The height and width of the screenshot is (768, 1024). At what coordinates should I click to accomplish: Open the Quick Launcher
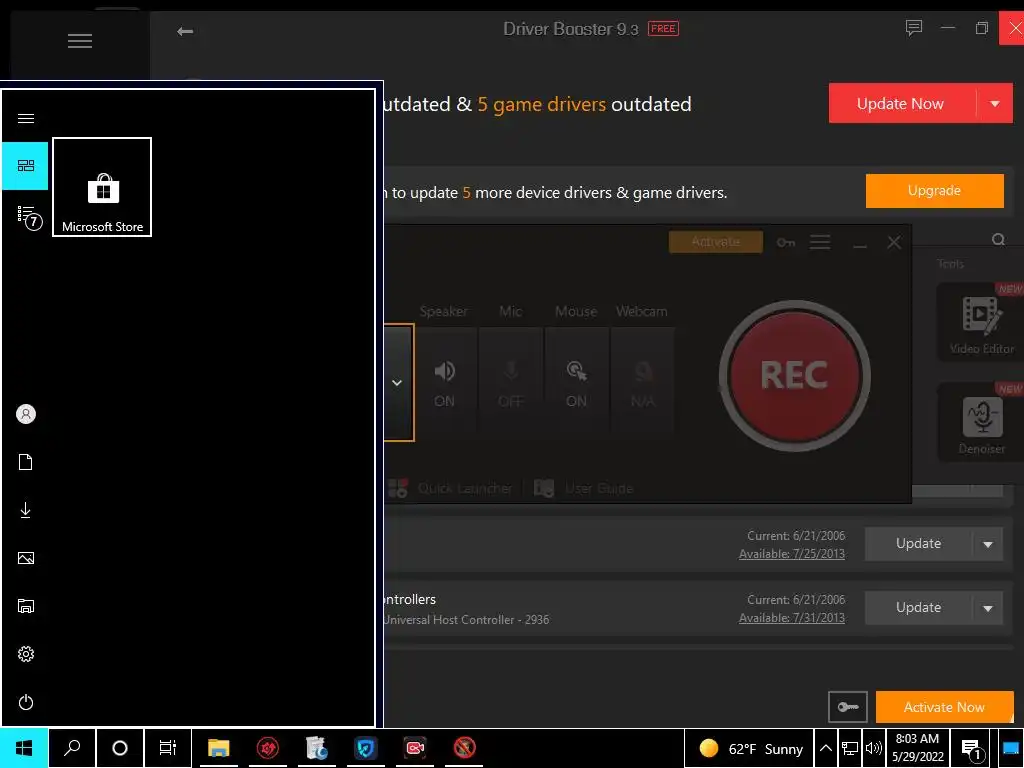[451, 488]
